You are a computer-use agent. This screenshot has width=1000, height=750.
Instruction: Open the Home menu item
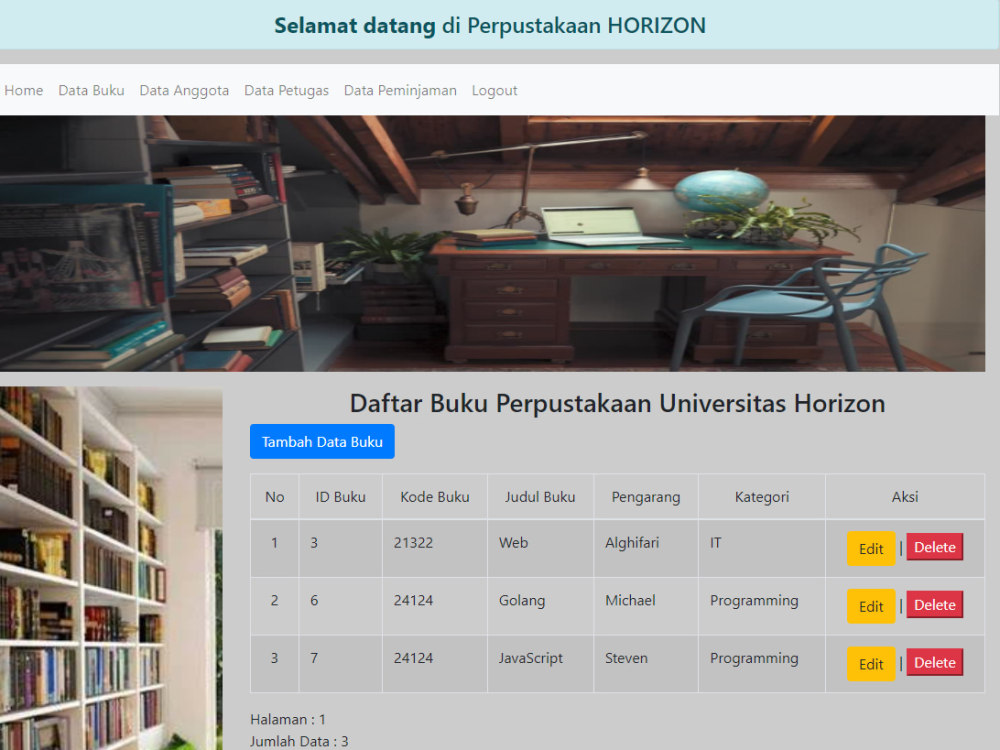click(x=24, y=91)
